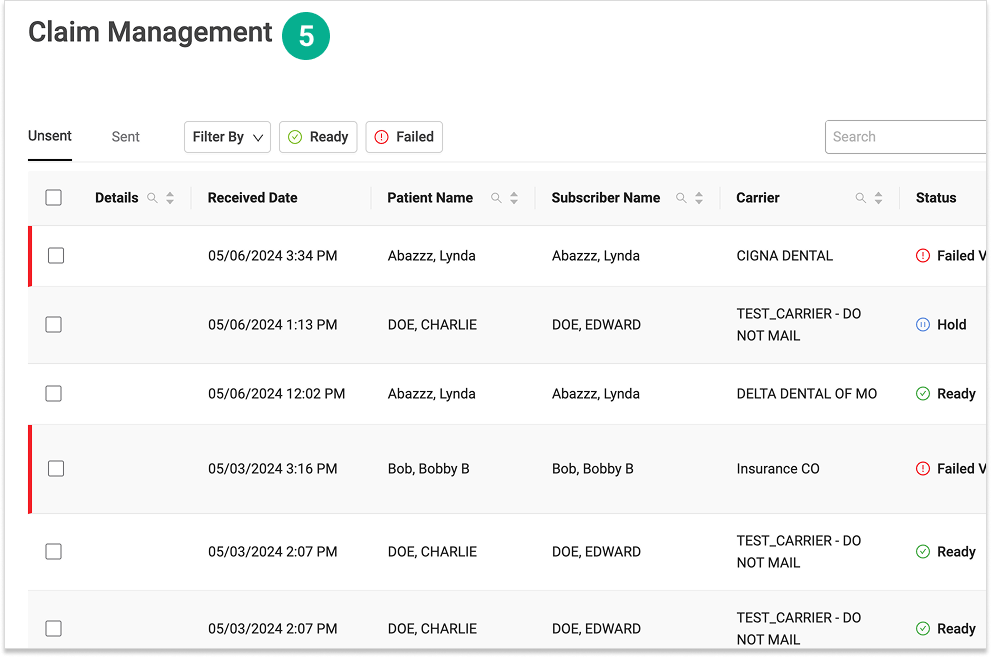Switch to the Sent tab
This screenshot has height=657, width=991.
[125, 137]
